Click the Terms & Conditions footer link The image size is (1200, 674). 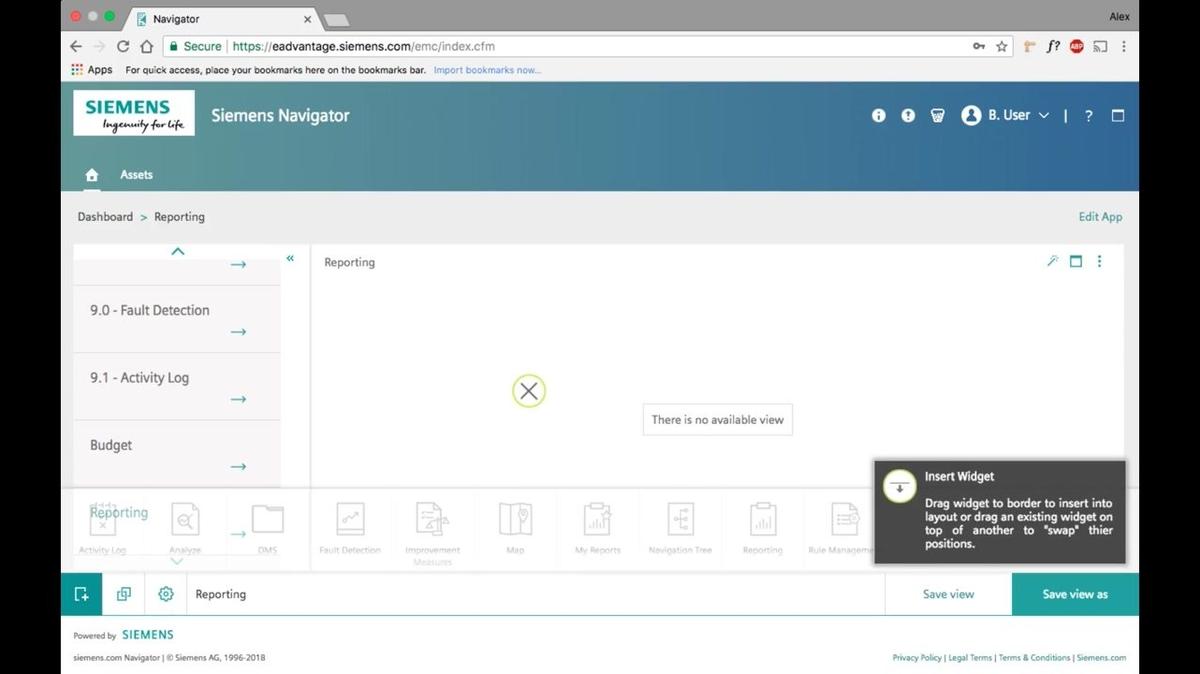[1034, 657]
